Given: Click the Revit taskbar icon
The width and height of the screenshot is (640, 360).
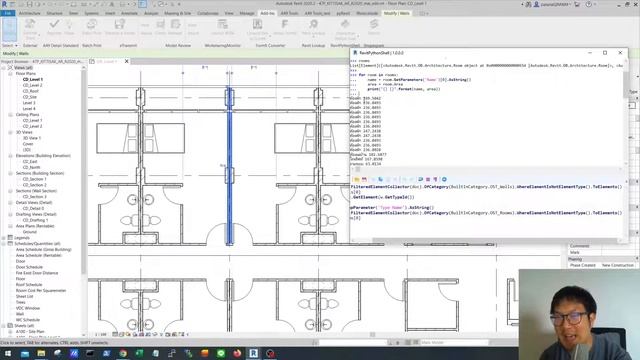Looking at the screenshot, I should pos(253,353).
